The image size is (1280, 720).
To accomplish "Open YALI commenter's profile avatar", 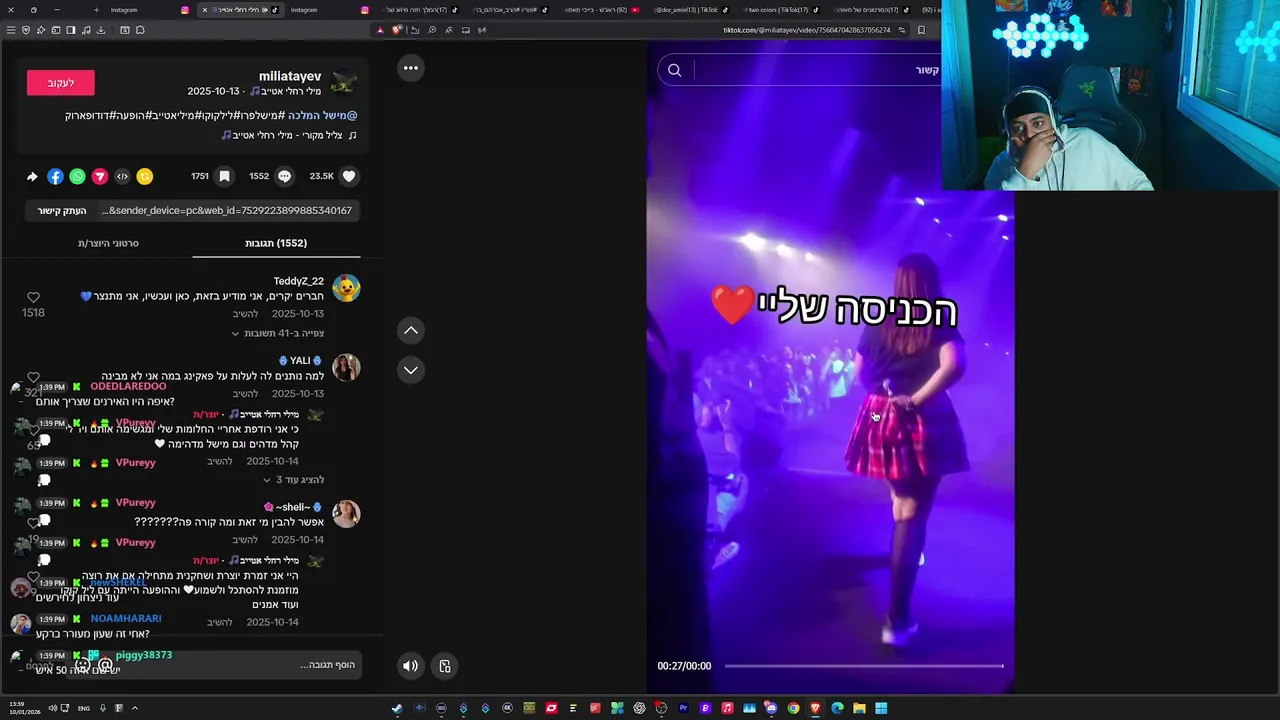I will (346, 368).
